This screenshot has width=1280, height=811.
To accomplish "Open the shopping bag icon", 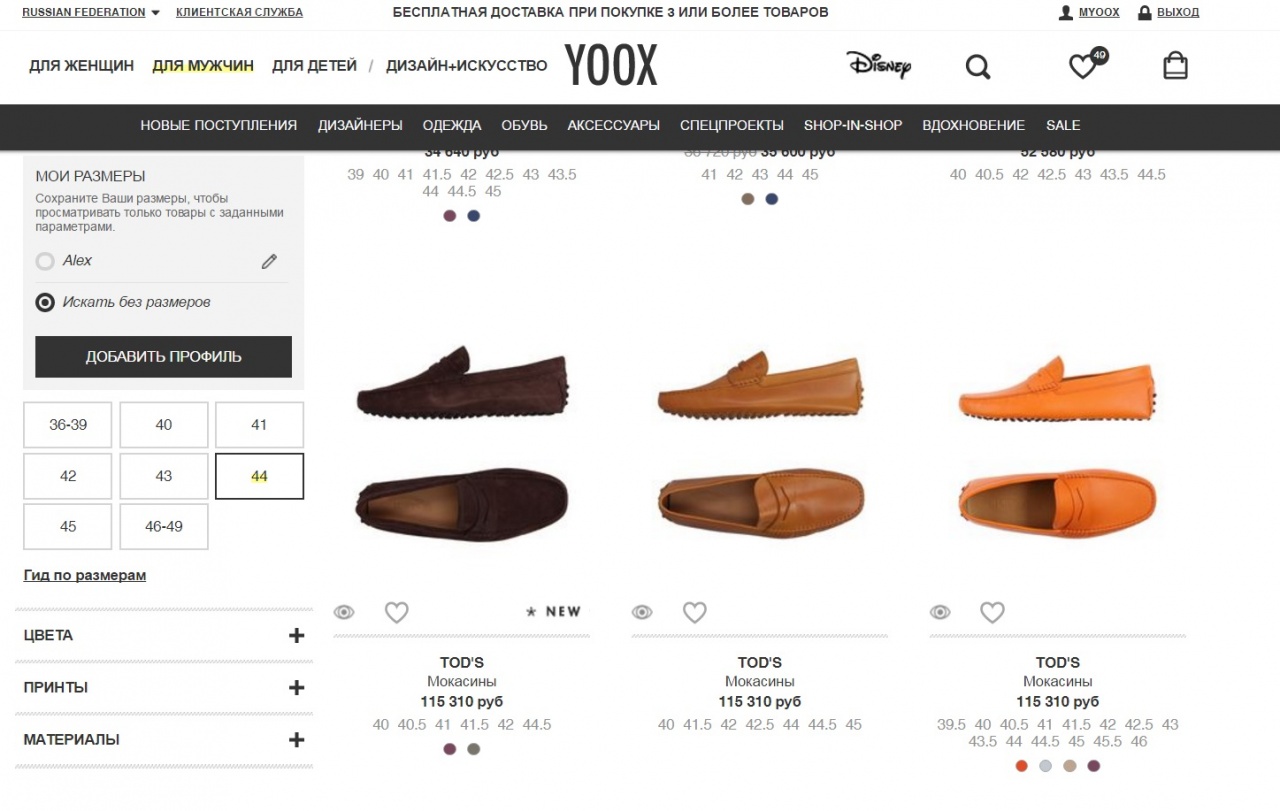I will [1176, 66].
